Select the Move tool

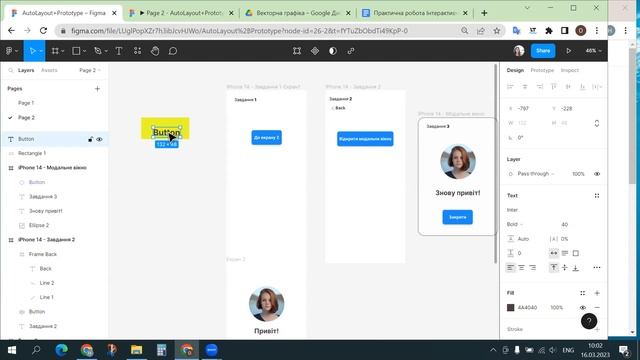(32, 51)
